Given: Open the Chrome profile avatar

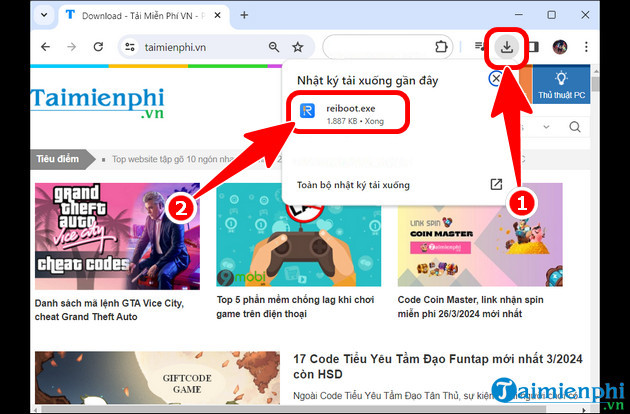Looking at the screenshot, I should pos(560,47).
